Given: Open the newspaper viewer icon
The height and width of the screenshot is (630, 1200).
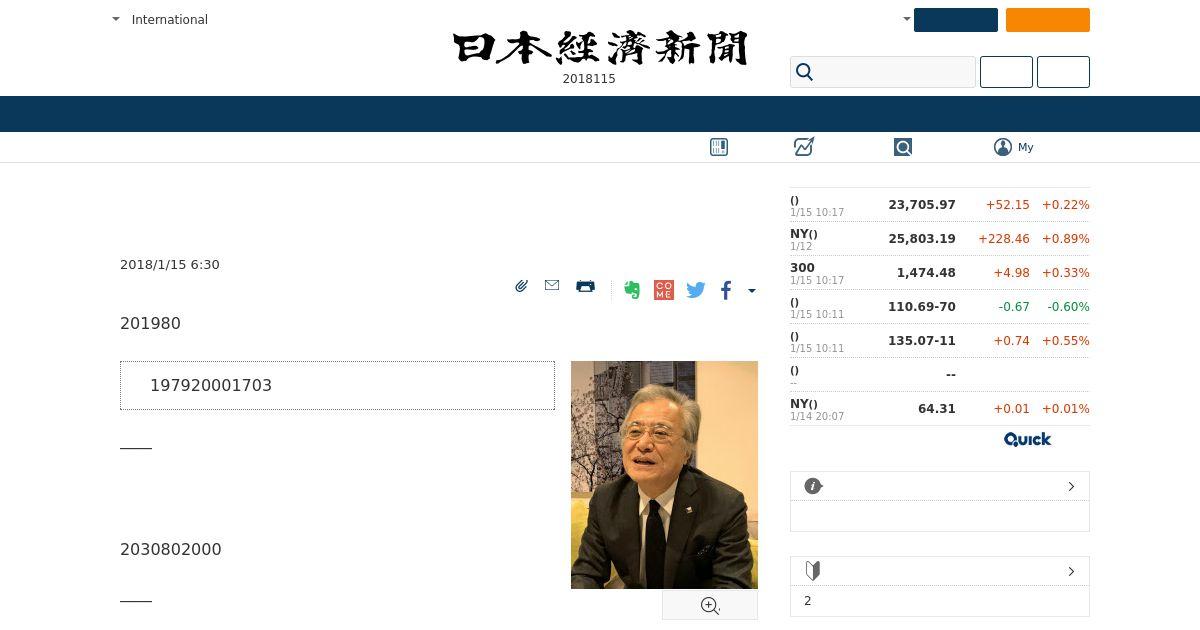Looking at the screenshot, I should tap(719, 147).
